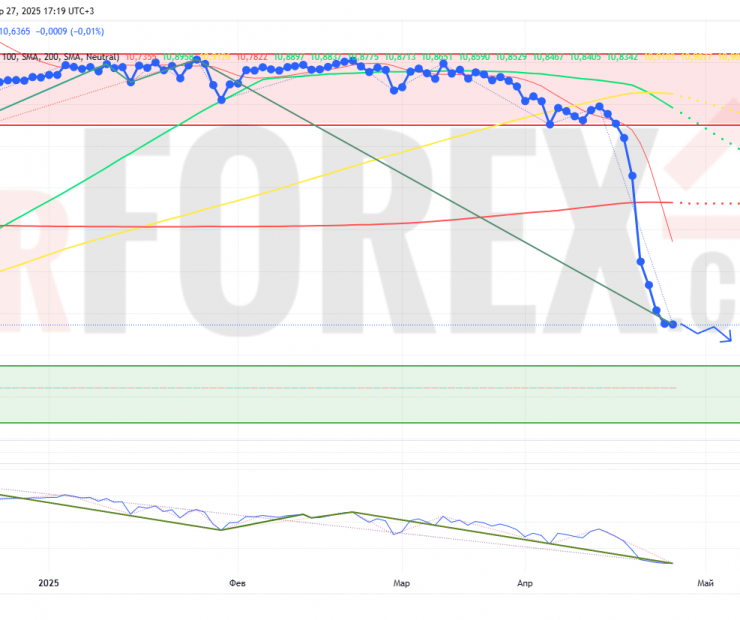Click the current price value 10,6365
740x620 pixels.
15,32
